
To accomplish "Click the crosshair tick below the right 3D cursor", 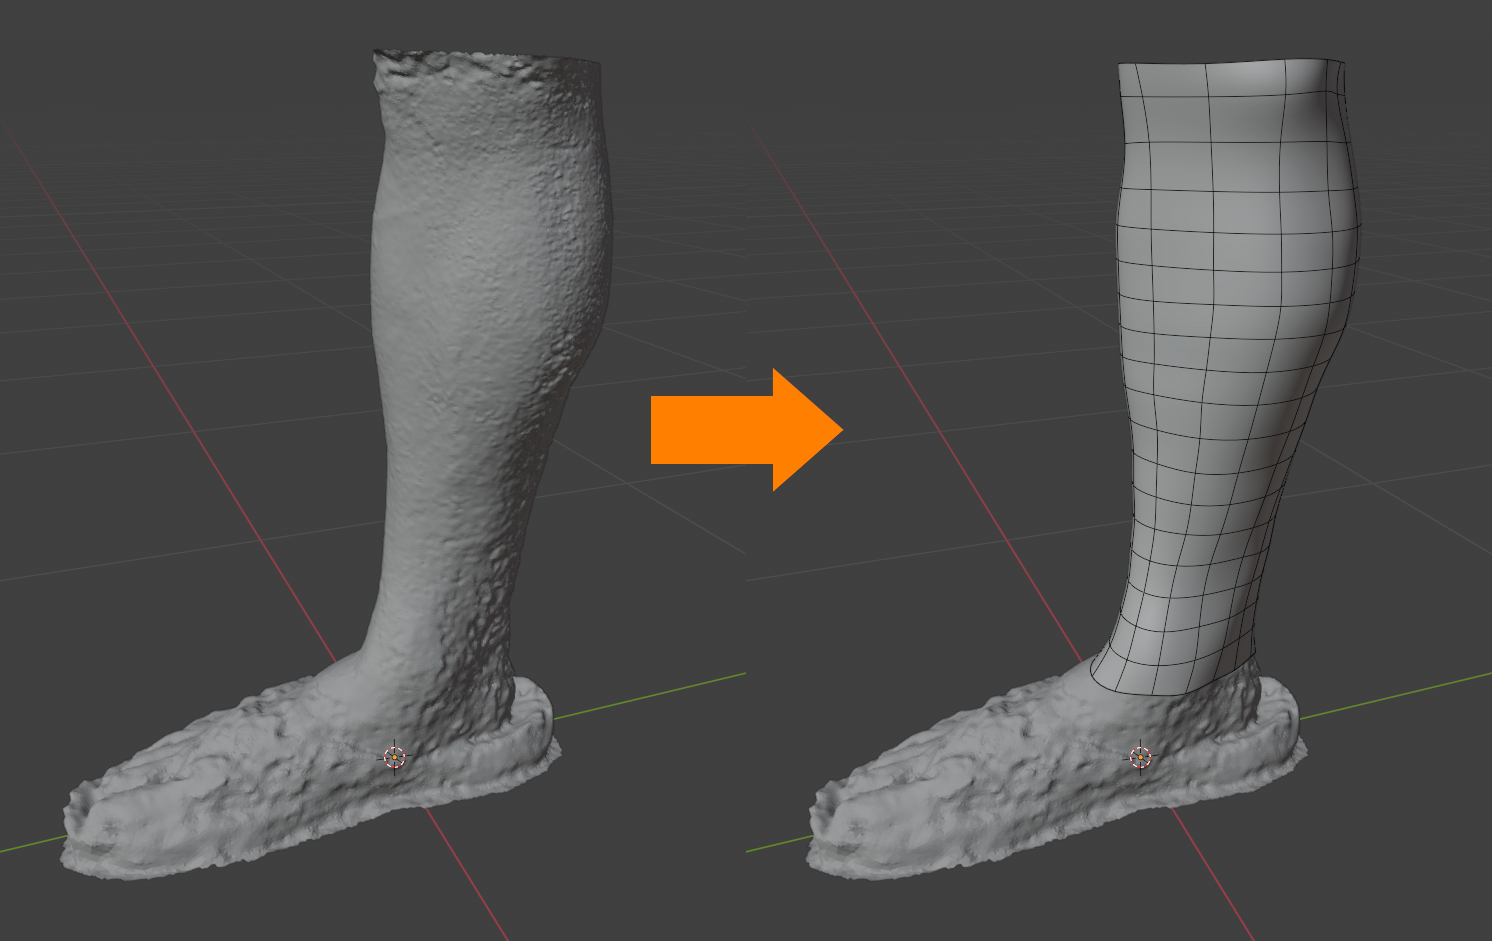I will click(x=1140, y=774).
